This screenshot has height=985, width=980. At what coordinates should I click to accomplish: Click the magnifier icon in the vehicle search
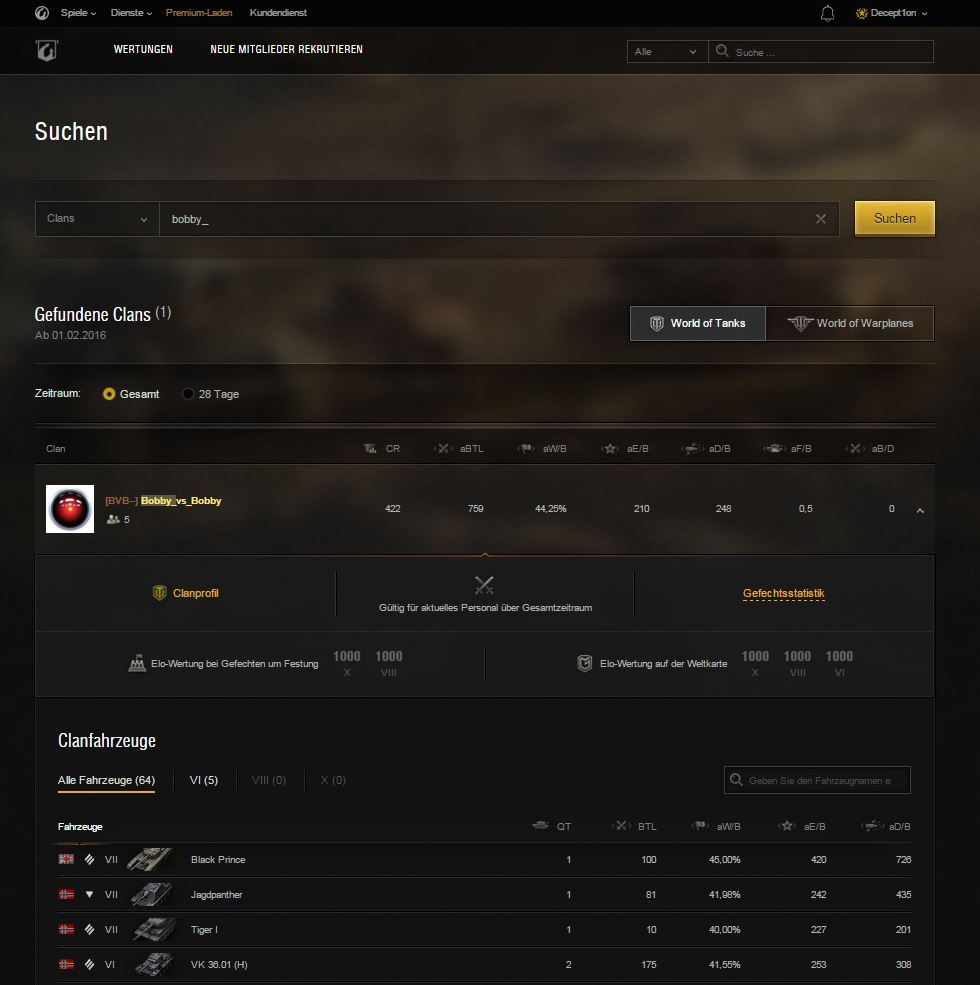736,780
